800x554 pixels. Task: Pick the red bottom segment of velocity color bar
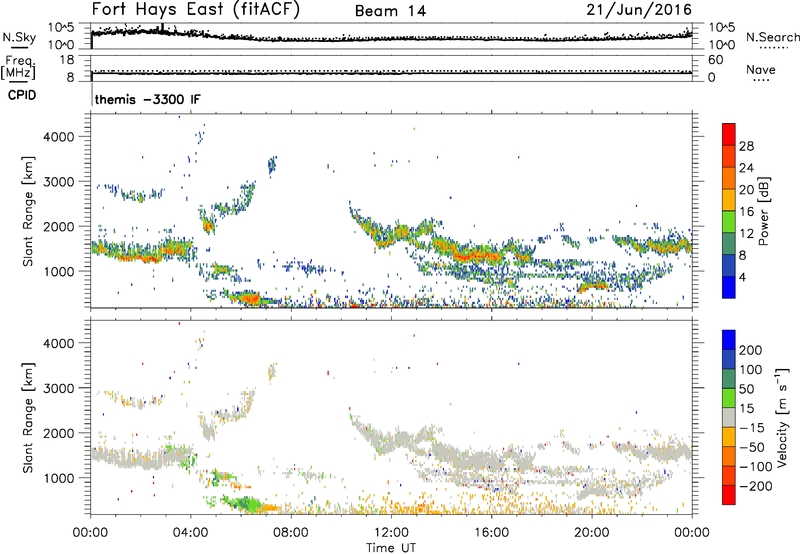click(729, 495)
